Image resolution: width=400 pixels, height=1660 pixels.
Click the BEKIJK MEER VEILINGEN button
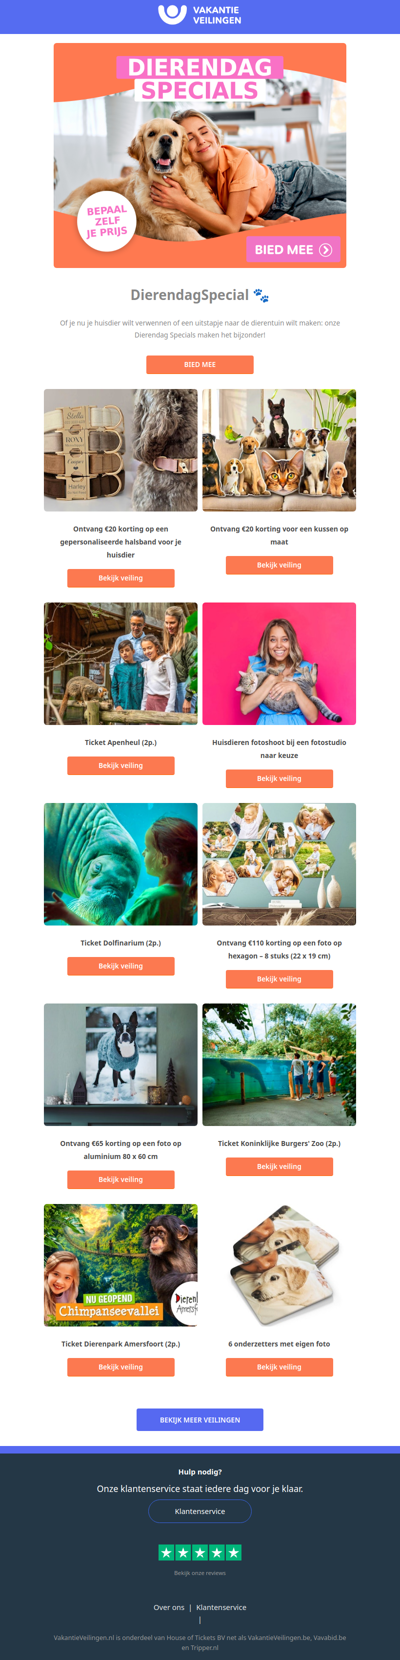coord(200,1420)
